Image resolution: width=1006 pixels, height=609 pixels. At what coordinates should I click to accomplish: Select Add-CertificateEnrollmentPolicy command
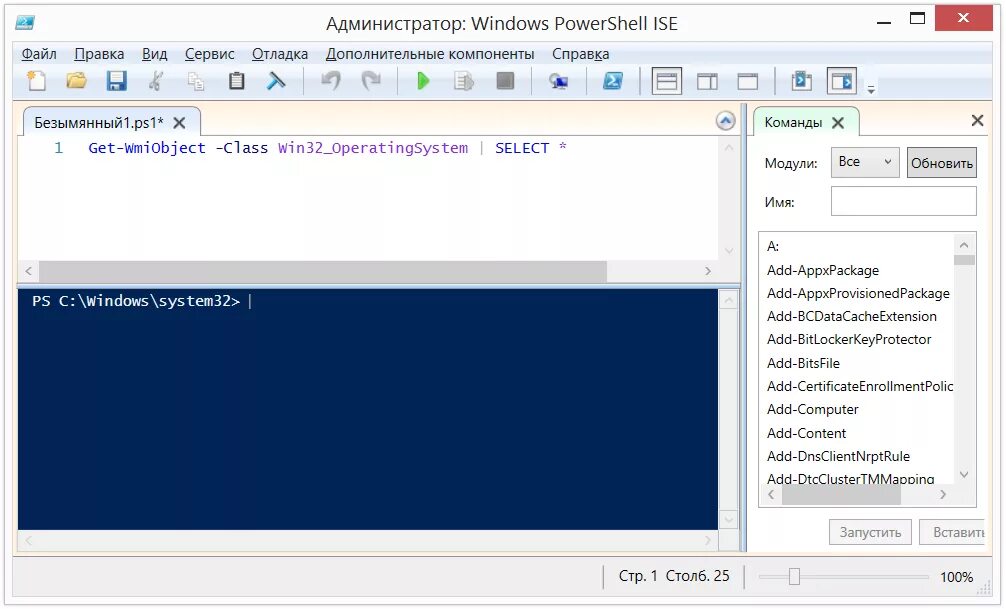(860, 386)
